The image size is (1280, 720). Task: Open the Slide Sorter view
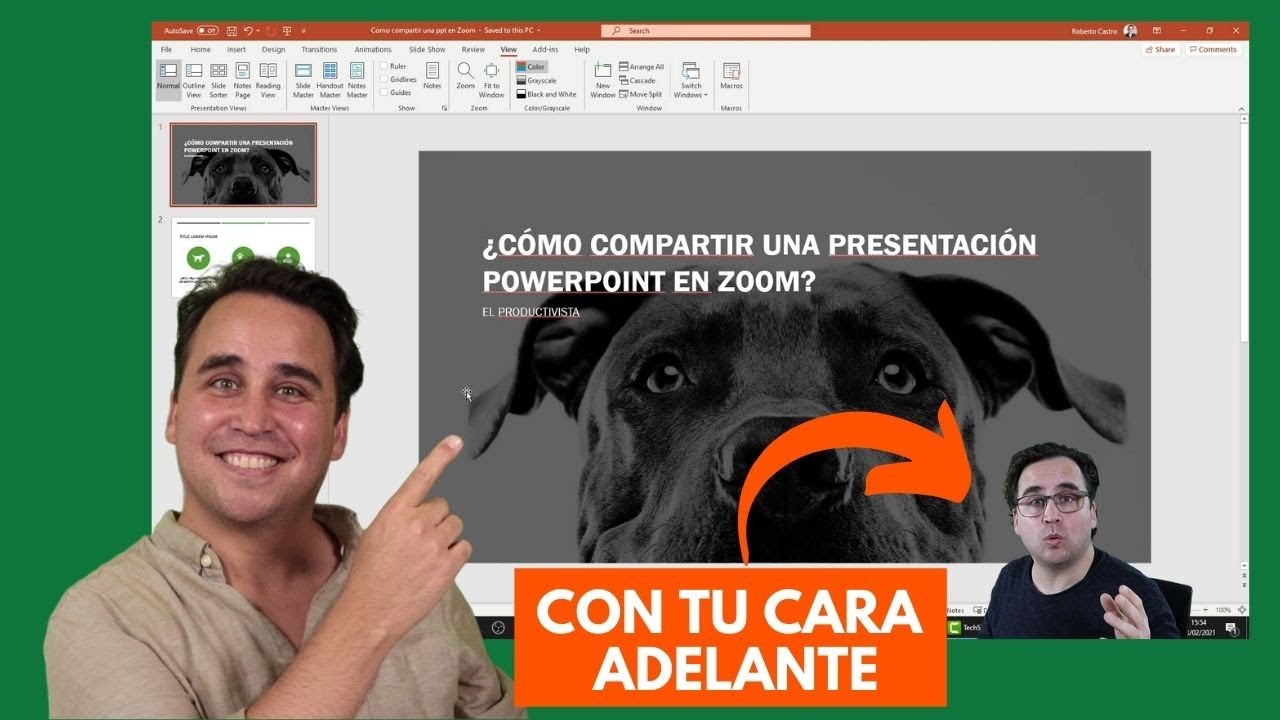point(218,80)
